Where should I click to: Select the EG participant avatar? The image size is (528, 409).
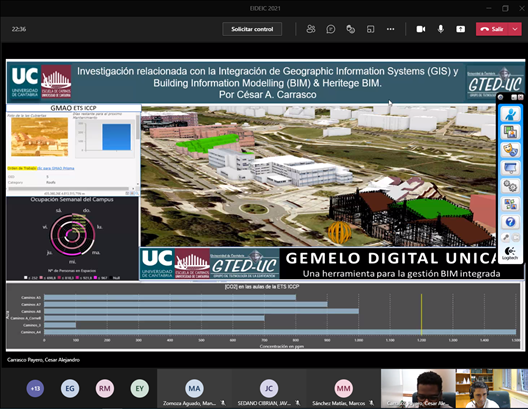pyautogui.click(x=70, y=388)
